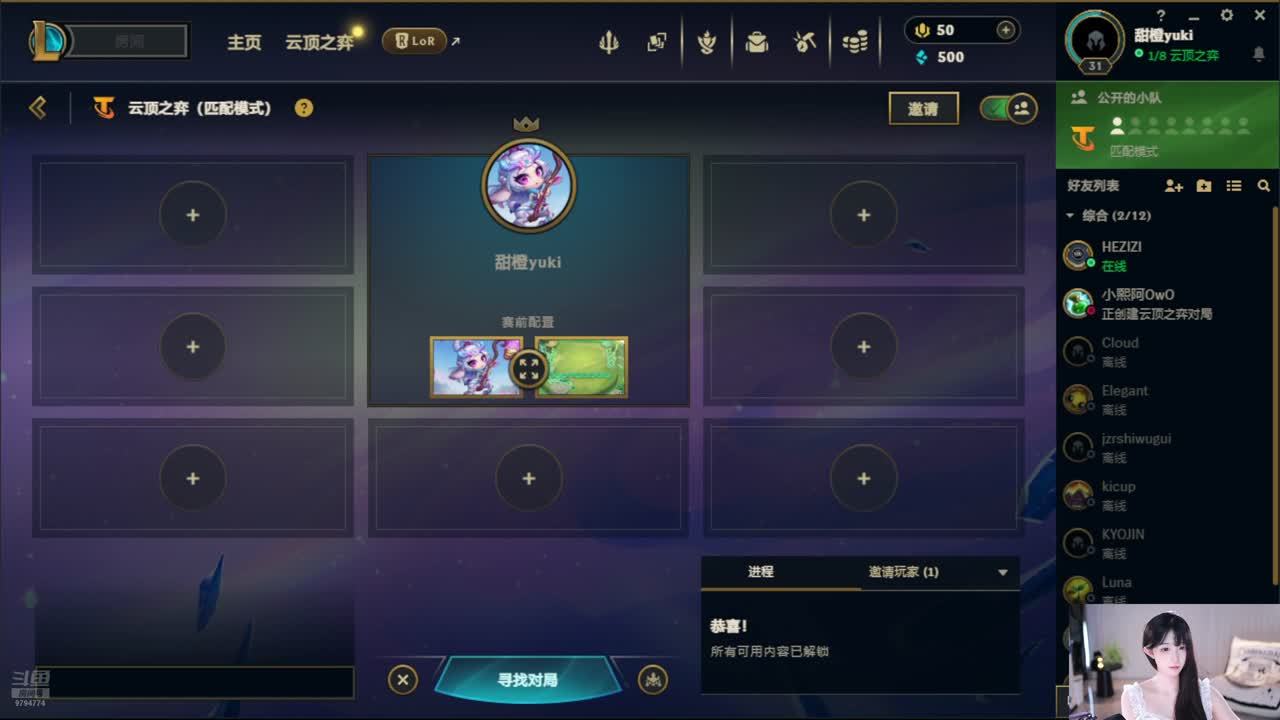1280x720 pixels.
Task: Add currency with the plus button
Action: [x=1006, y=30]
